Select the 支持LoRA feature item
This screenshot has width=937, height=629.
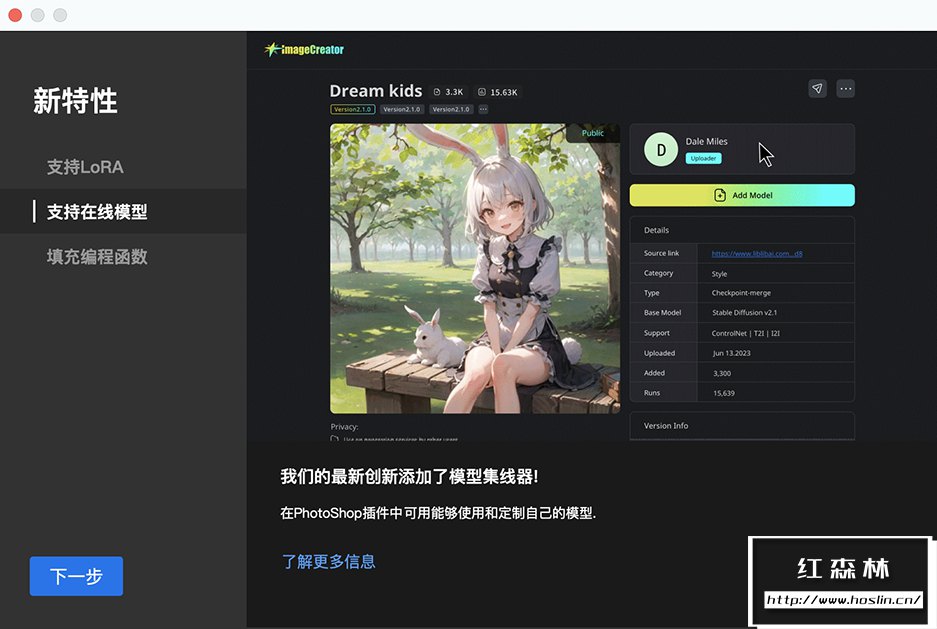(x=85, y=167)
